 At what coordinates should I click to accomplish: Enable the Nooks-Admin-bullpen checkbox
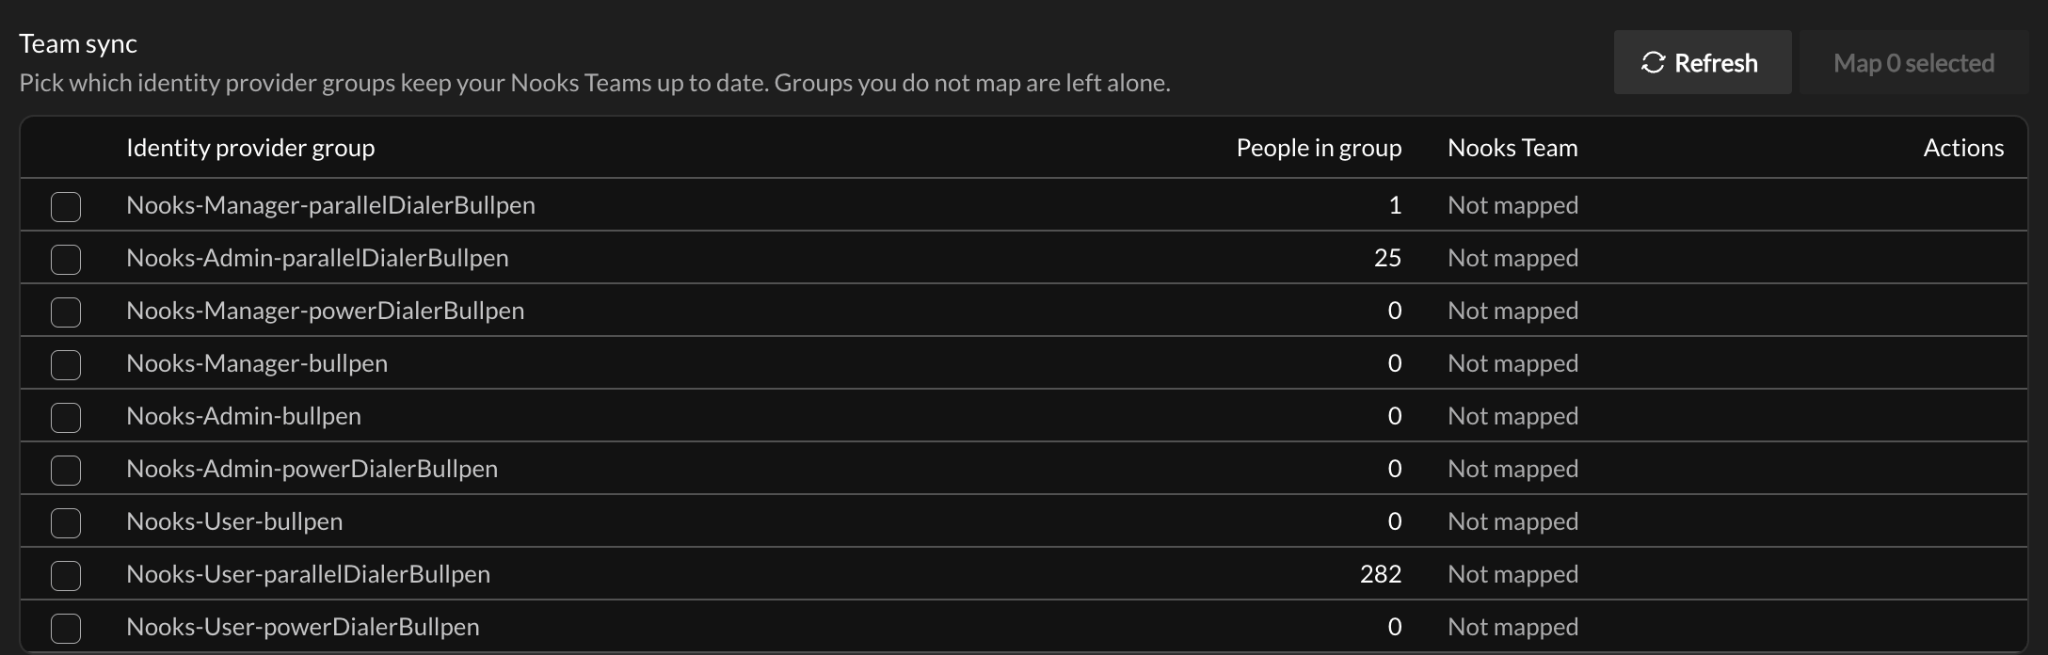[x=66, y=418]
